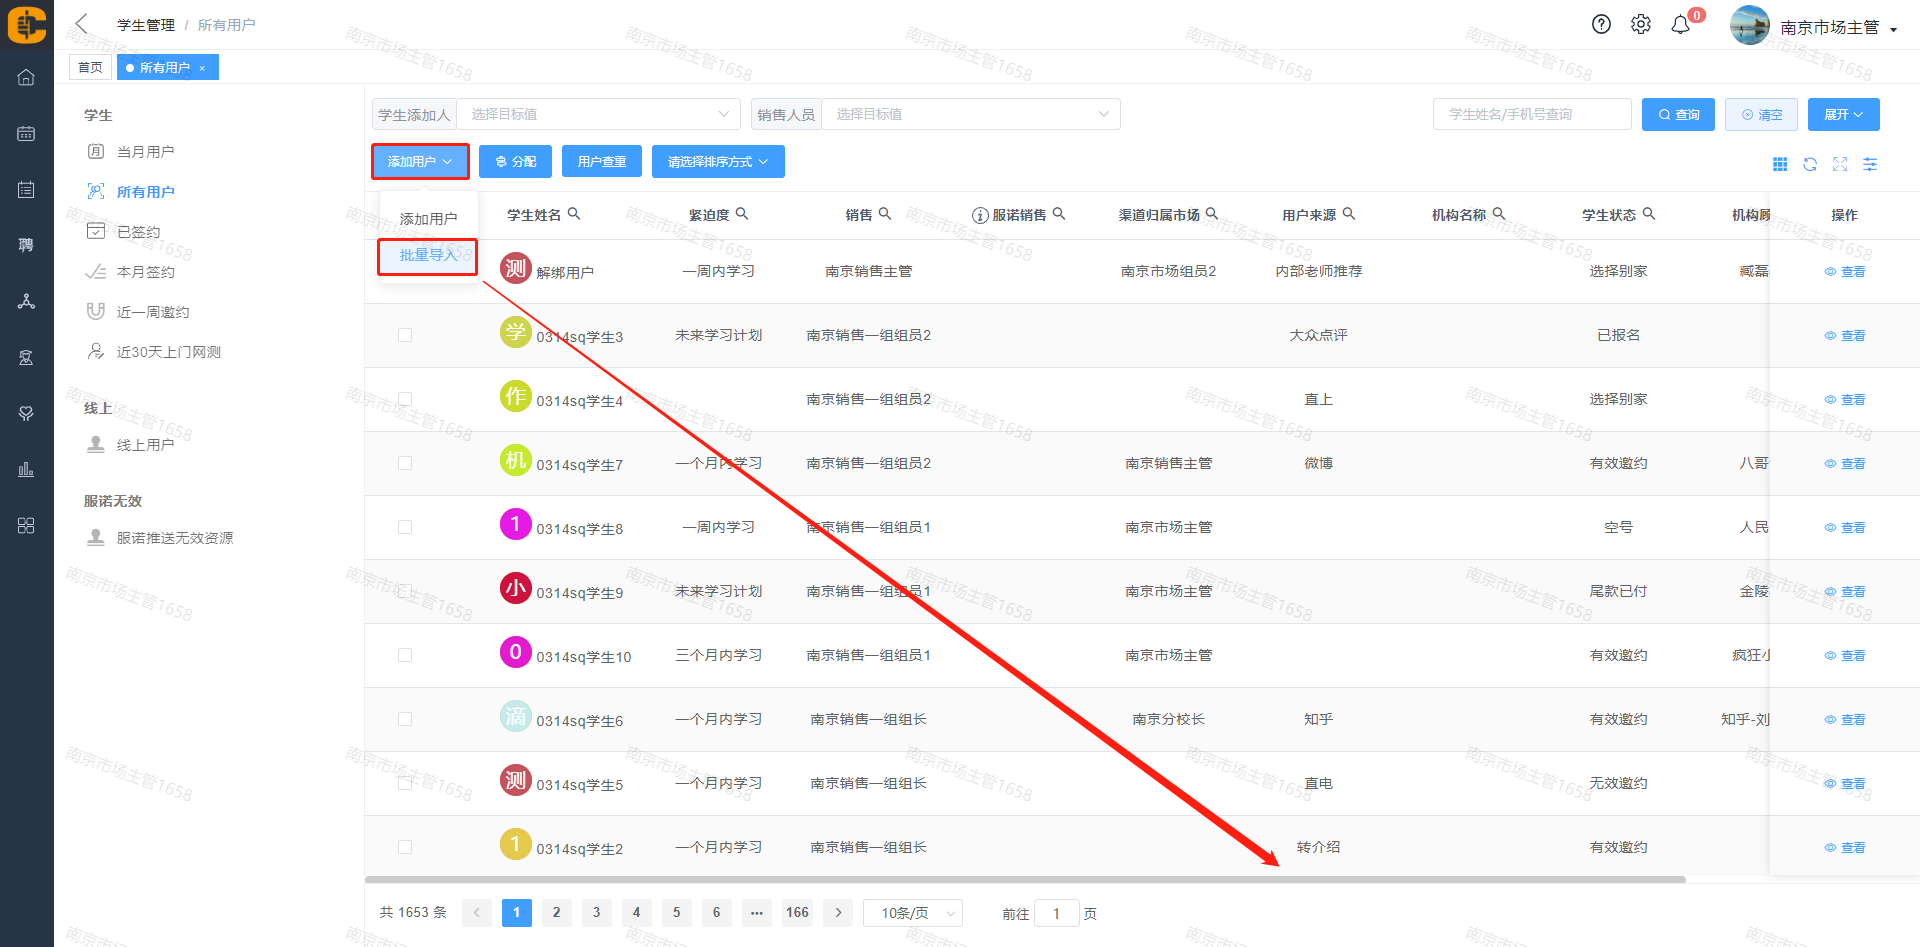Click the help question mark icon
The image size is (1920, 947).
click(1601, 25)
